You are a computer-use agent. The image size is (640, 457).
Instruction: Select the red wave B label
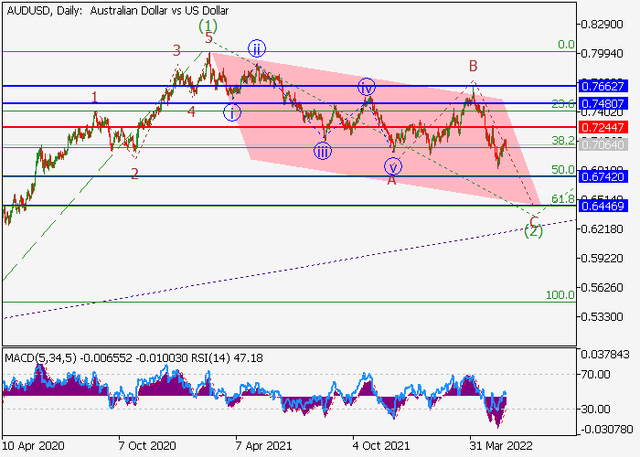[x=473, y=67]
